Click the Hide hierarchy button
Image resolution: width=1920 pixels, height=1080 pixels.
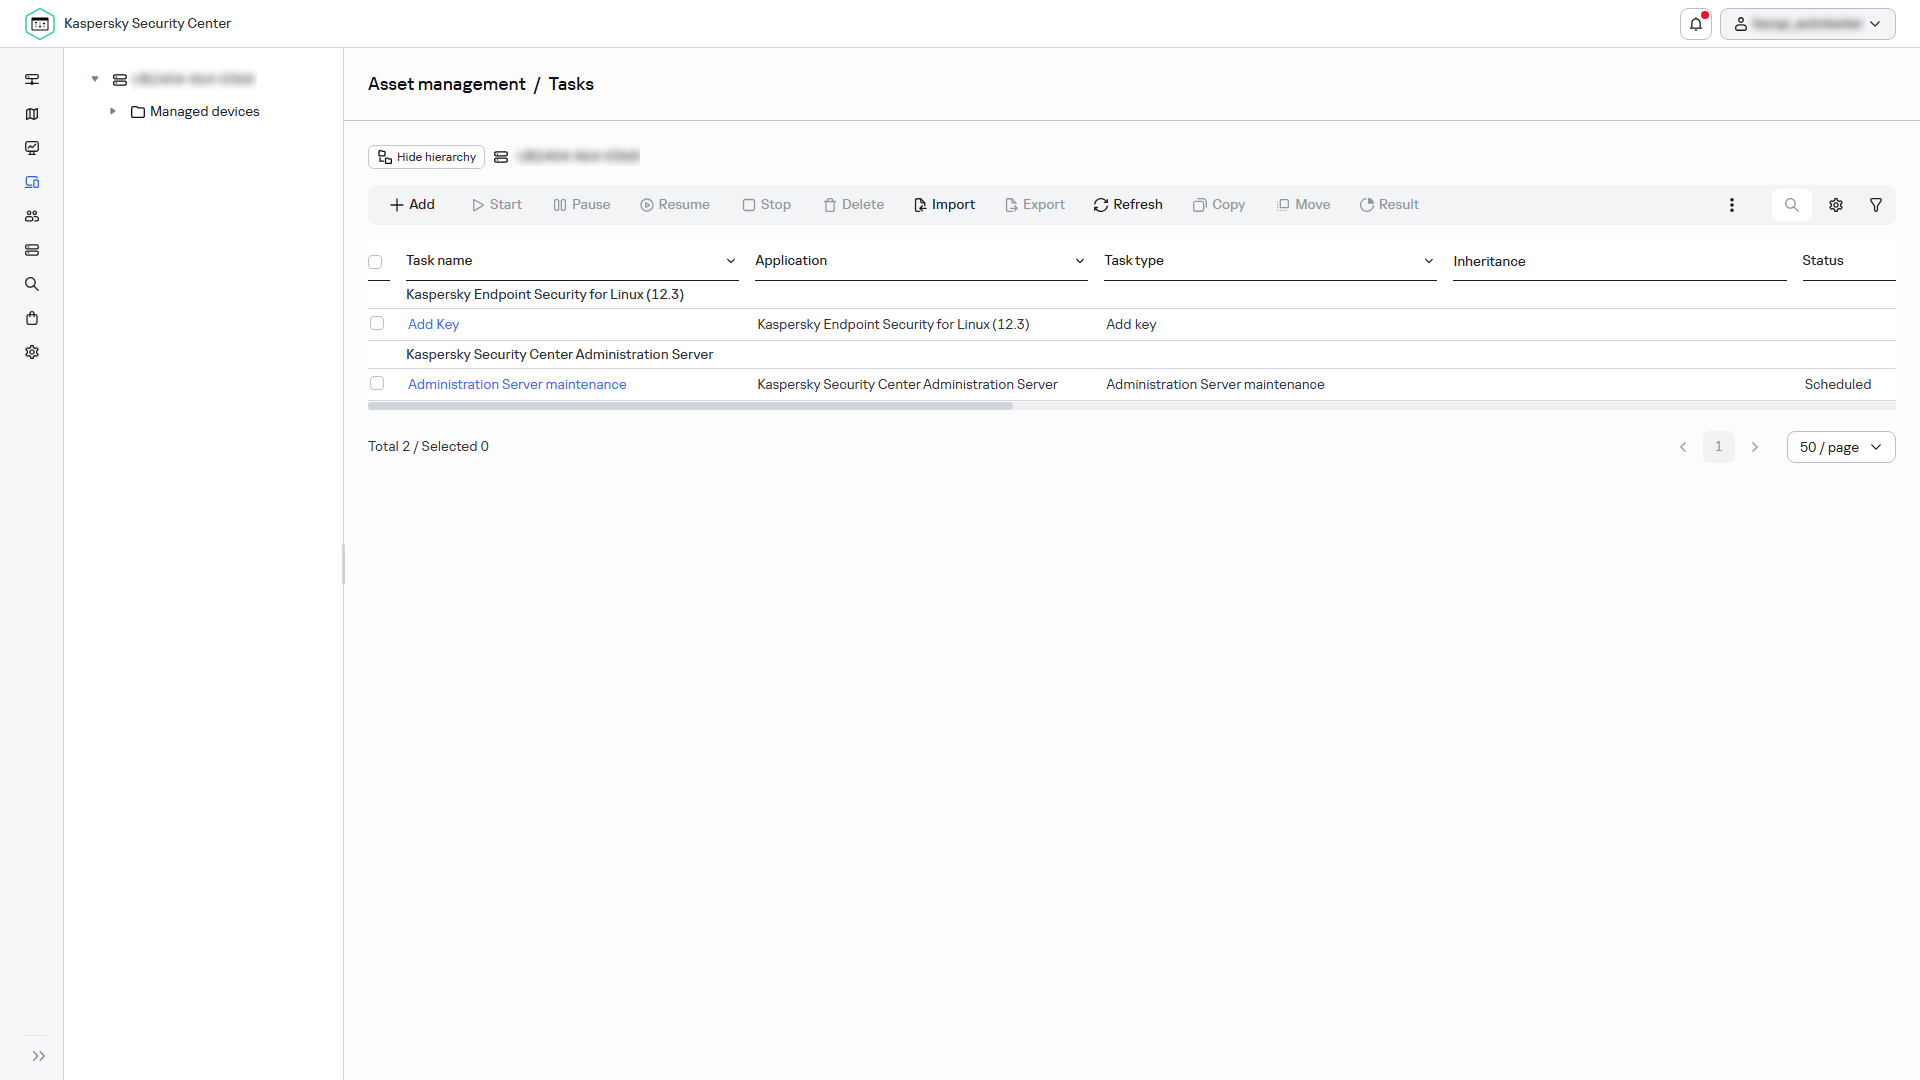click(426, 157)
